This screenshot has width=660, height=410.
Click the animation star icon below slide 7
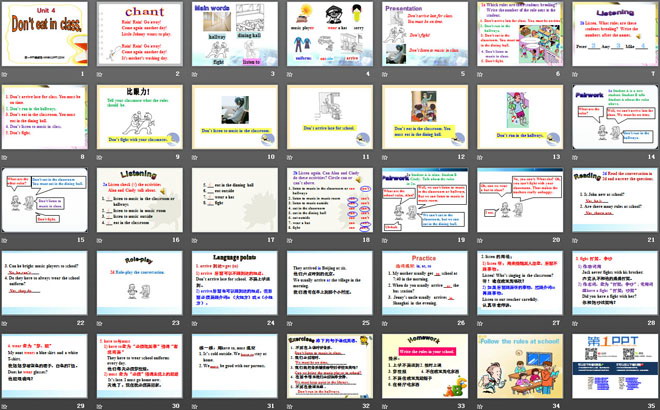(575, 75)
